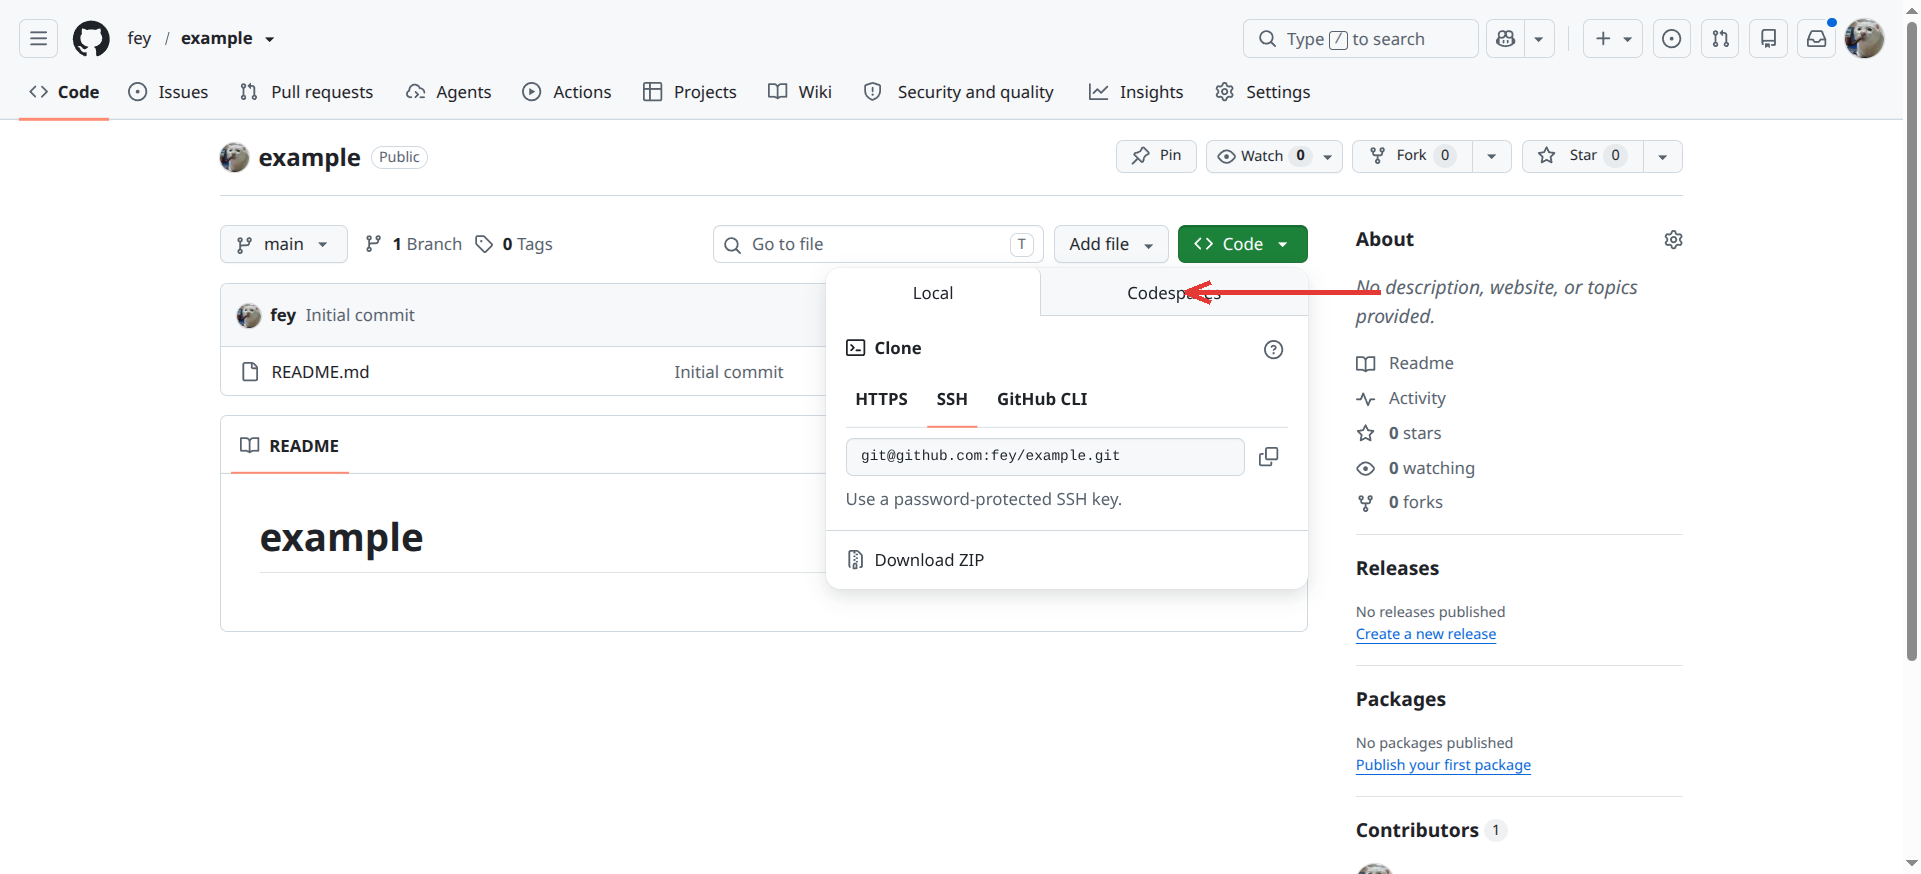Click the SSH clone URL text field
Image resolution: width=1921 pixels, height=874 pixels.
click(x=1045, y=457)
